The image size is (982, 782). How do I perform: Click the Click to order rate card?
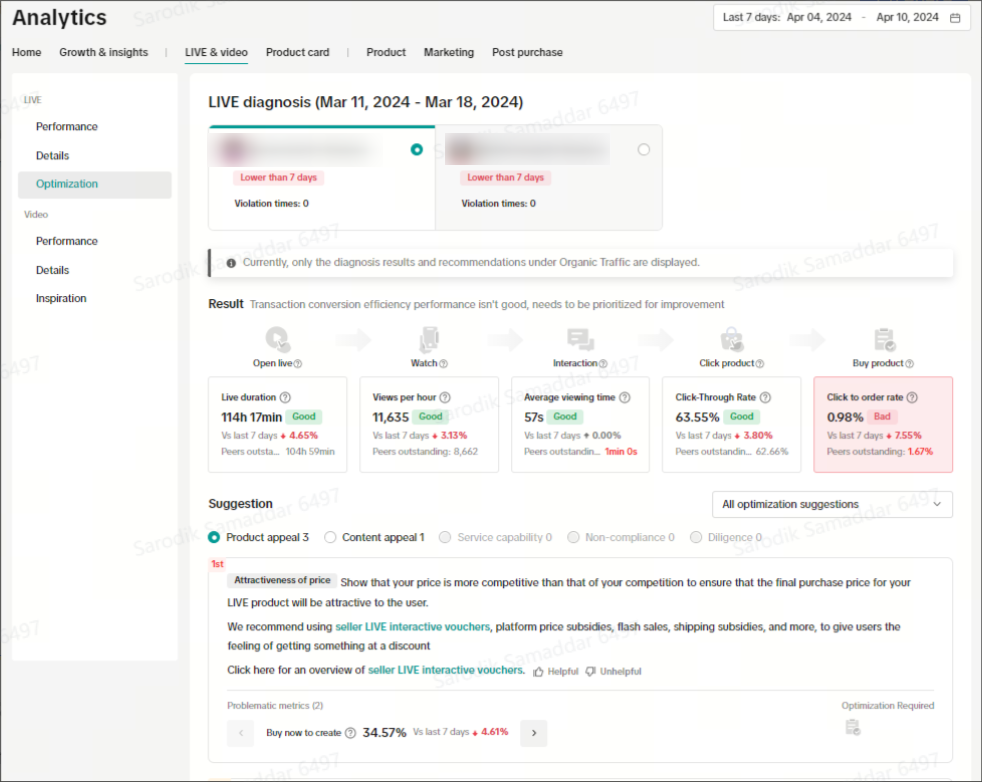click(x=882, y=424)
